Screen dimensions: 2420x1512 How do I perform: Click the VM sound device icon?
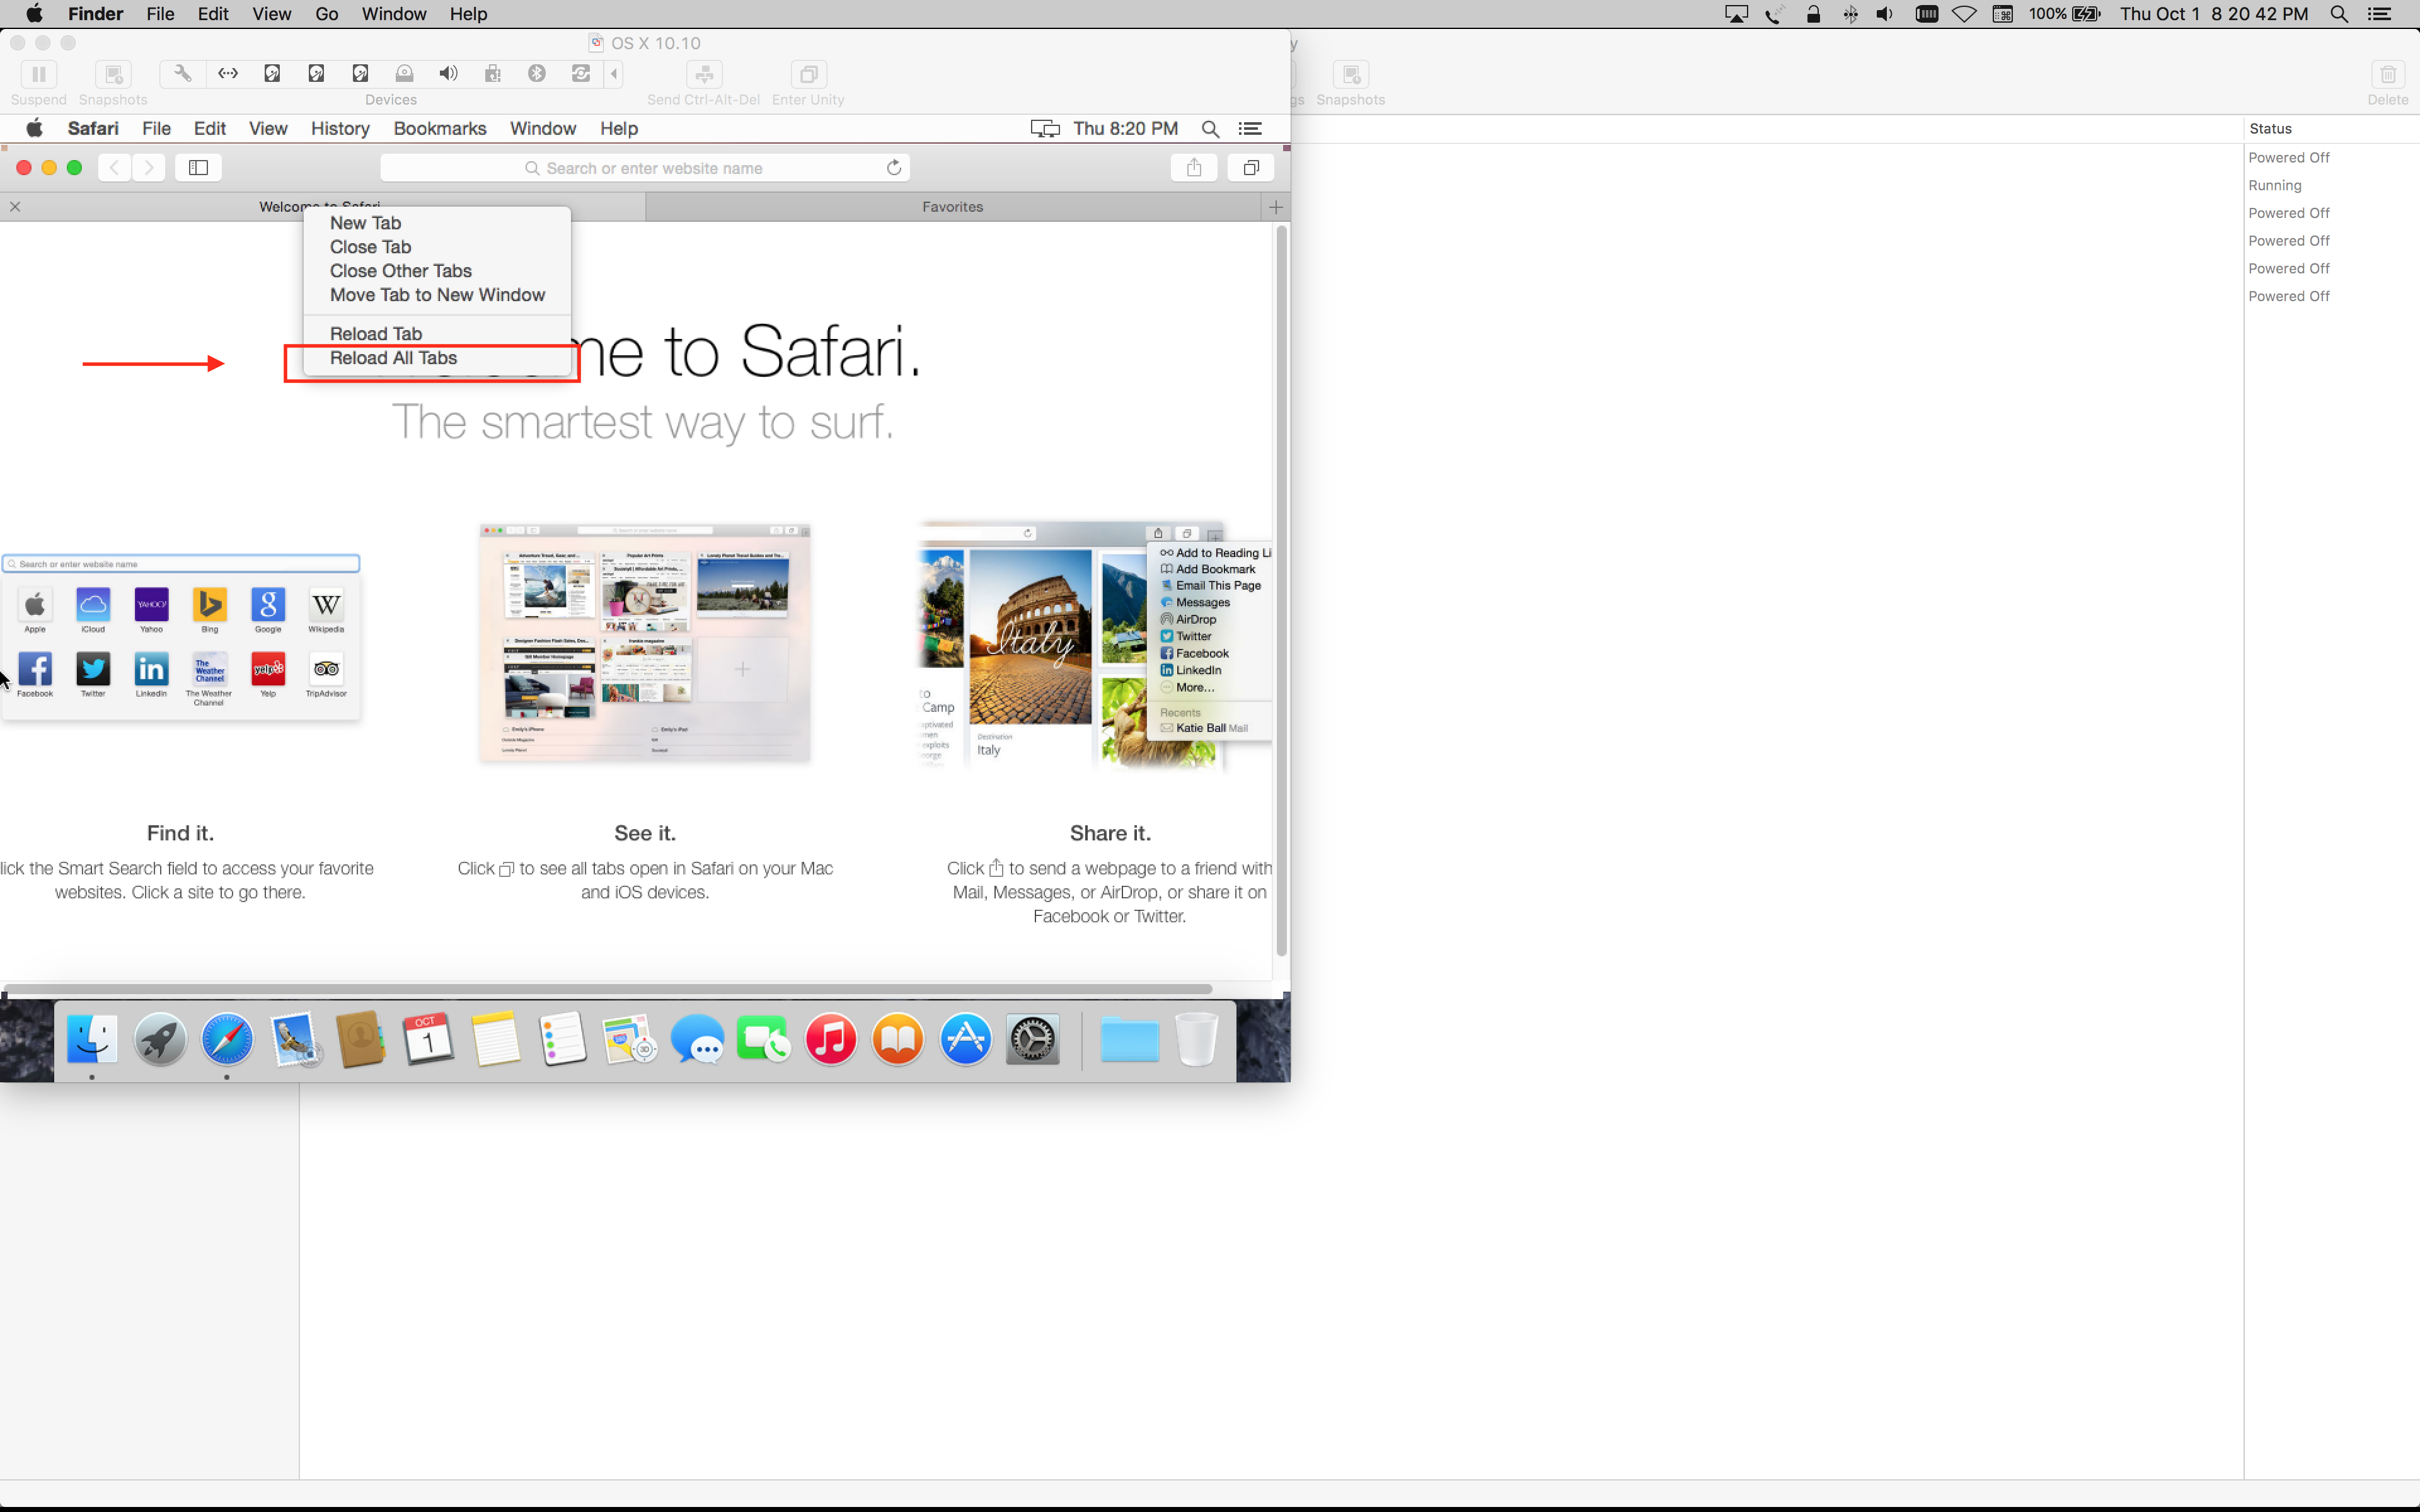point(448,74)
